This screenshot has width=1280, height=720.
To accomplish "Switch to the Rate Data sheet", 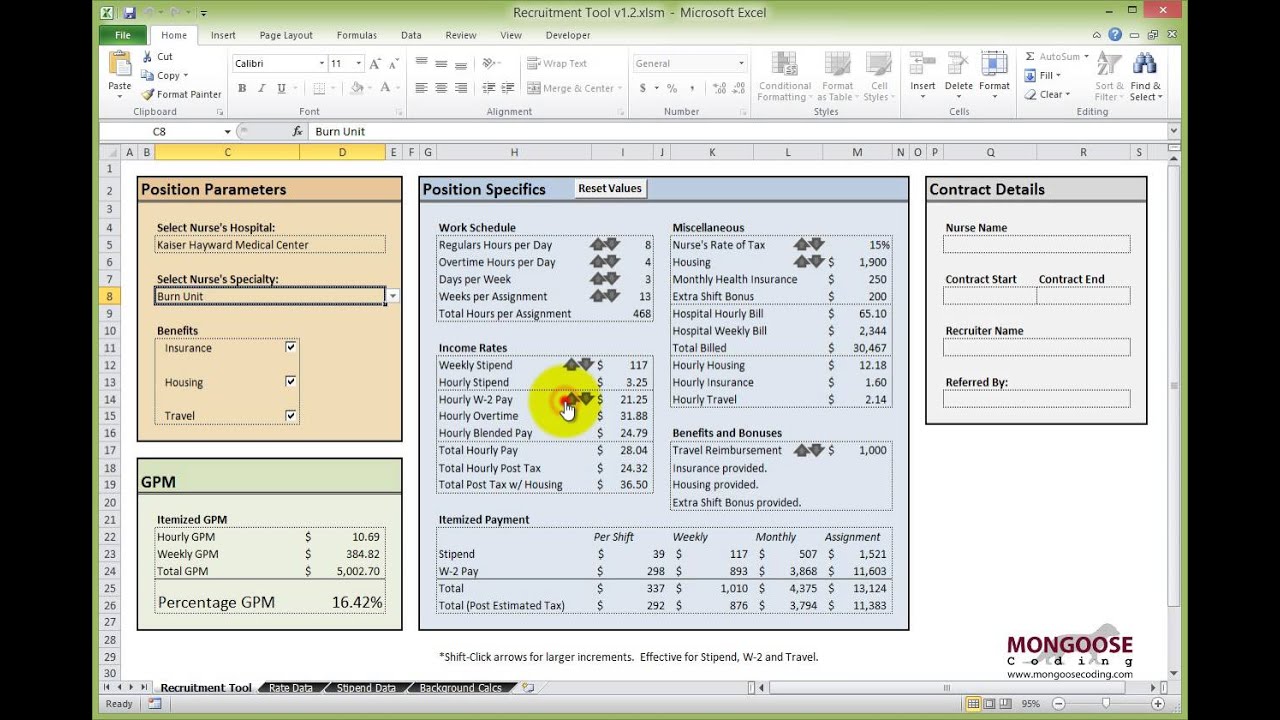I will 290,688.
